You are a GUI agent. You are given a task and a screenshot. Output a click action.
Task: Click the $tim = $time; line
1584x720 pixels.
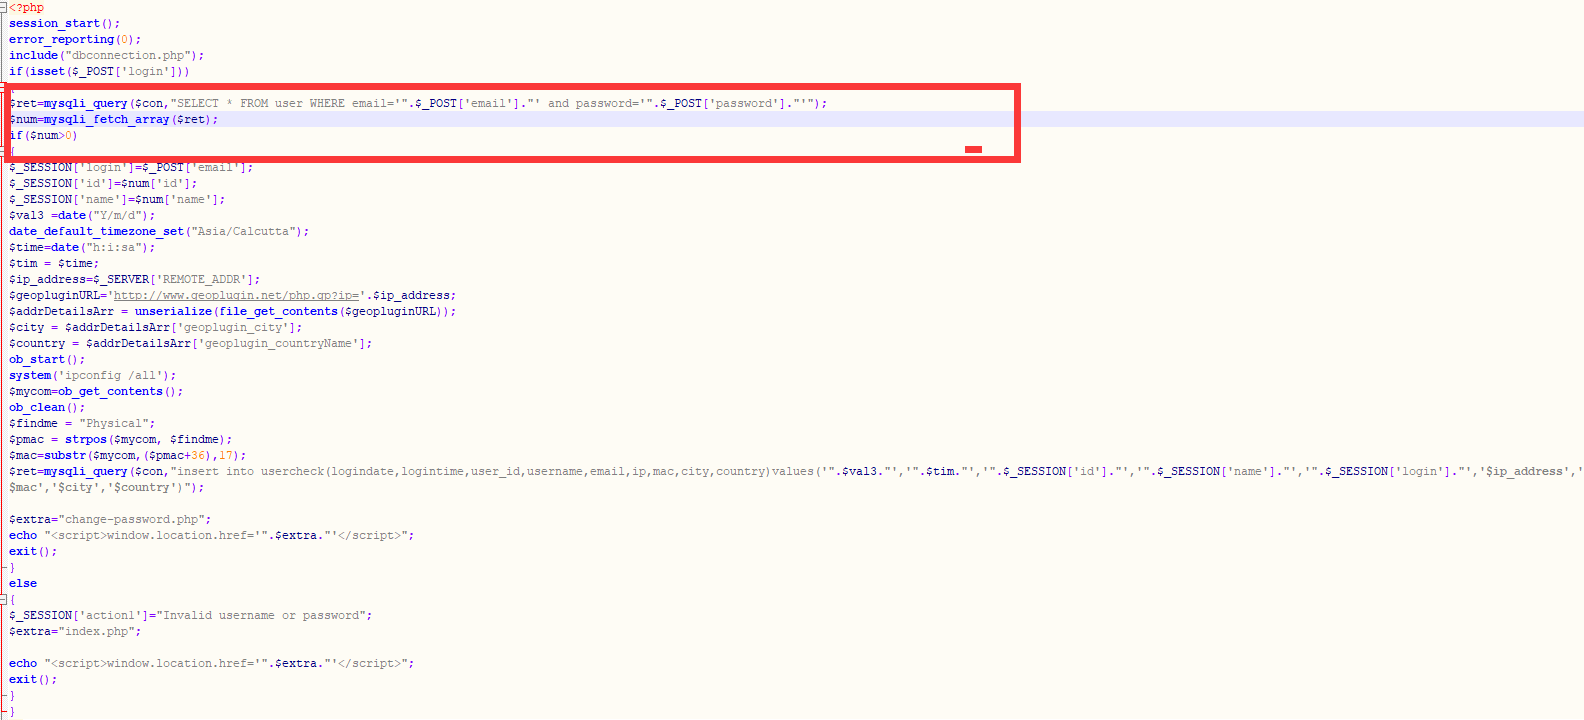54,264
